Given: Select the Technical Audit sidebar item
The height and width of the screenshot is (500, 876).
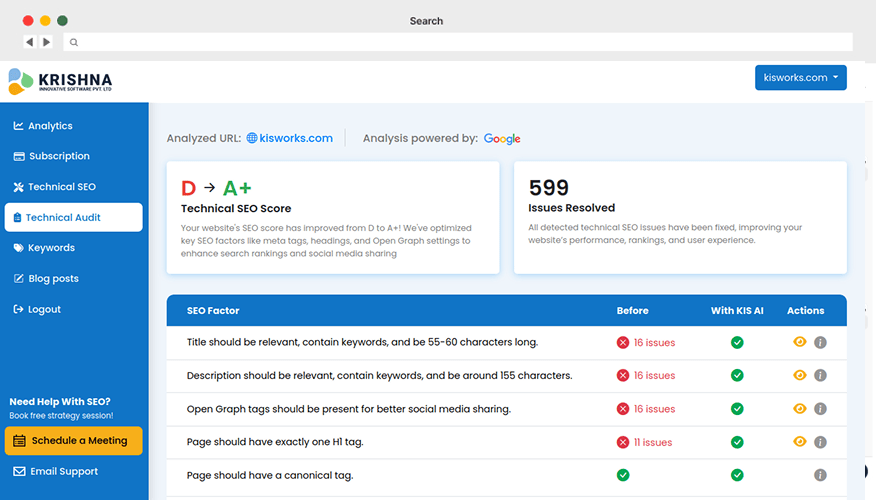Looking at the screenshot, I should click(x=74, y=217).
